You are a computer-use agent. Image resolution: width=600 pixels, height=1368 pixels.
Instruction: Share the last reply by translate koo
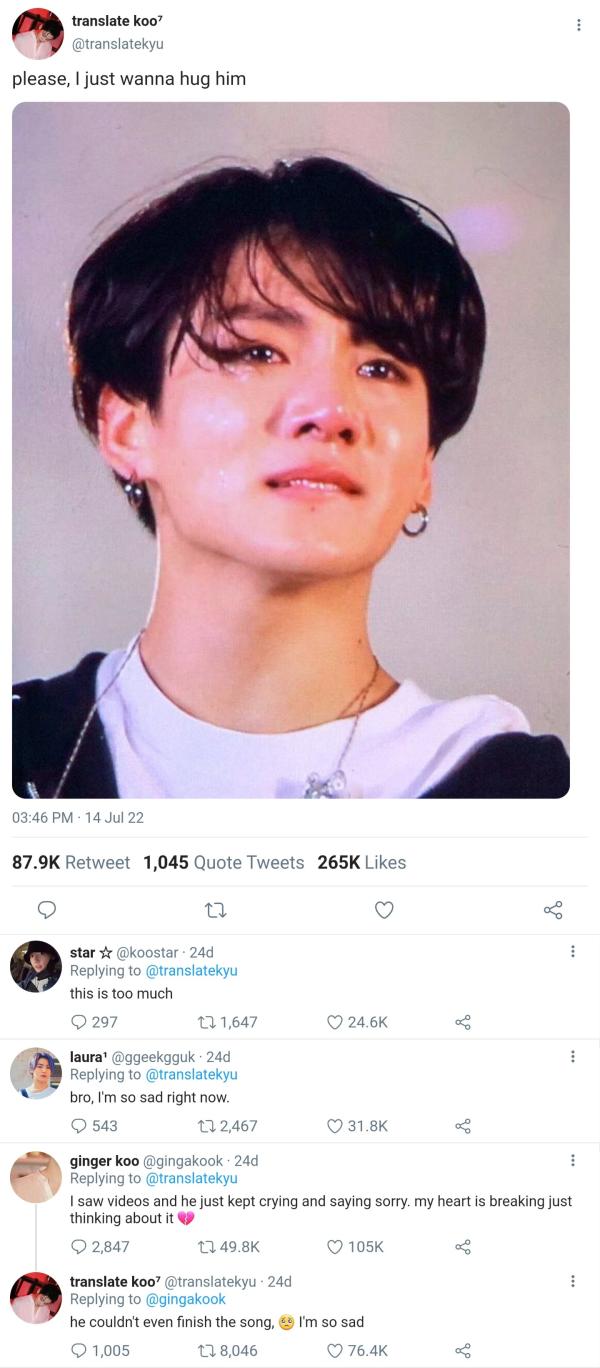click(463, 1351)
